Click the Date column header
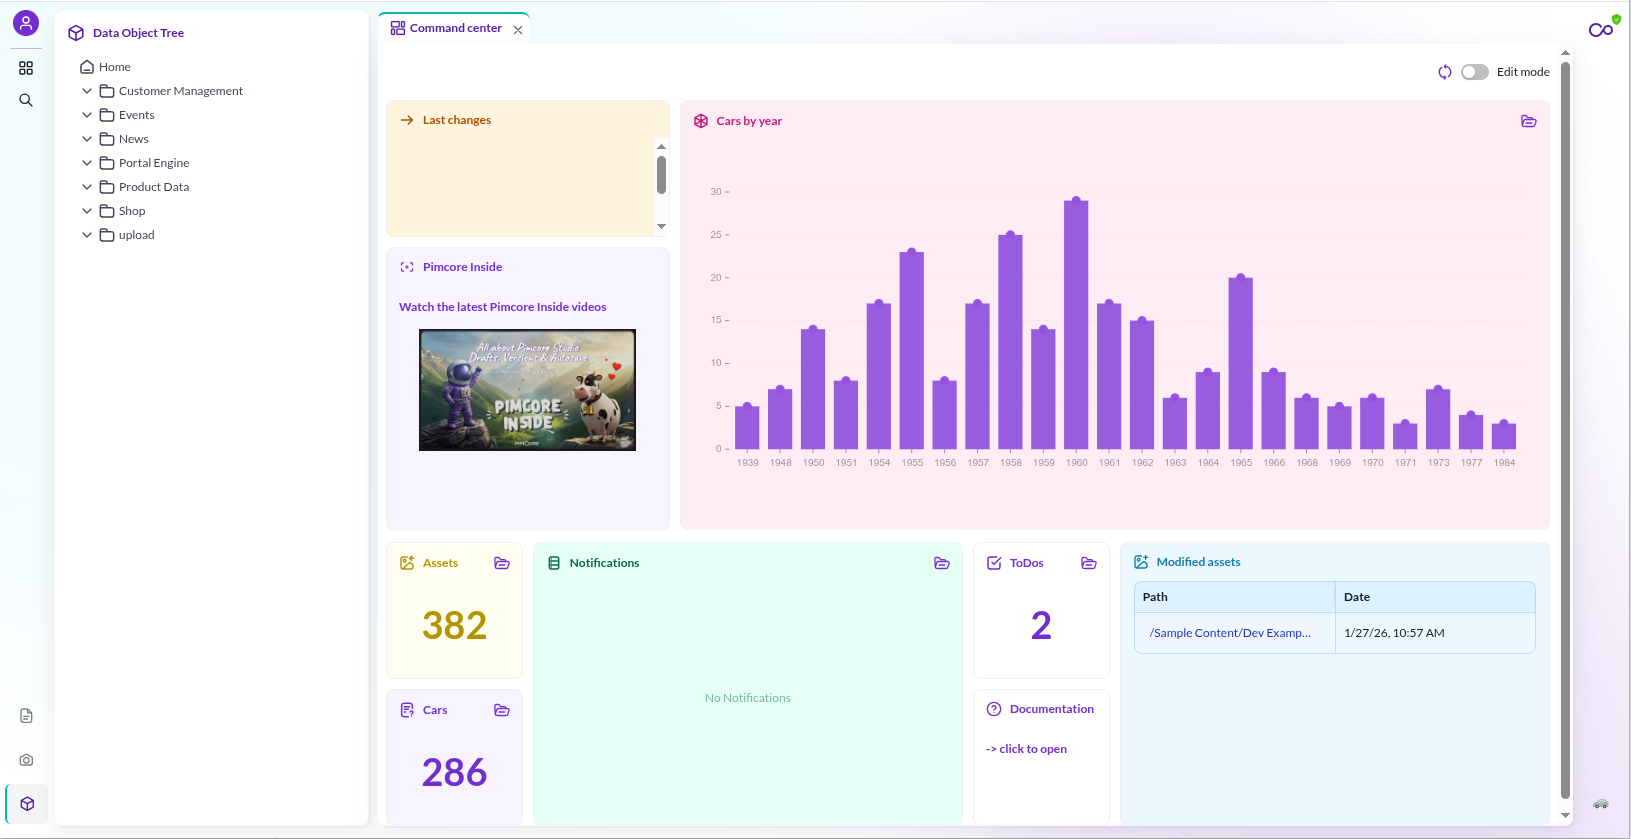The width and height of the screenshot is (1631, 839). 1435,597
